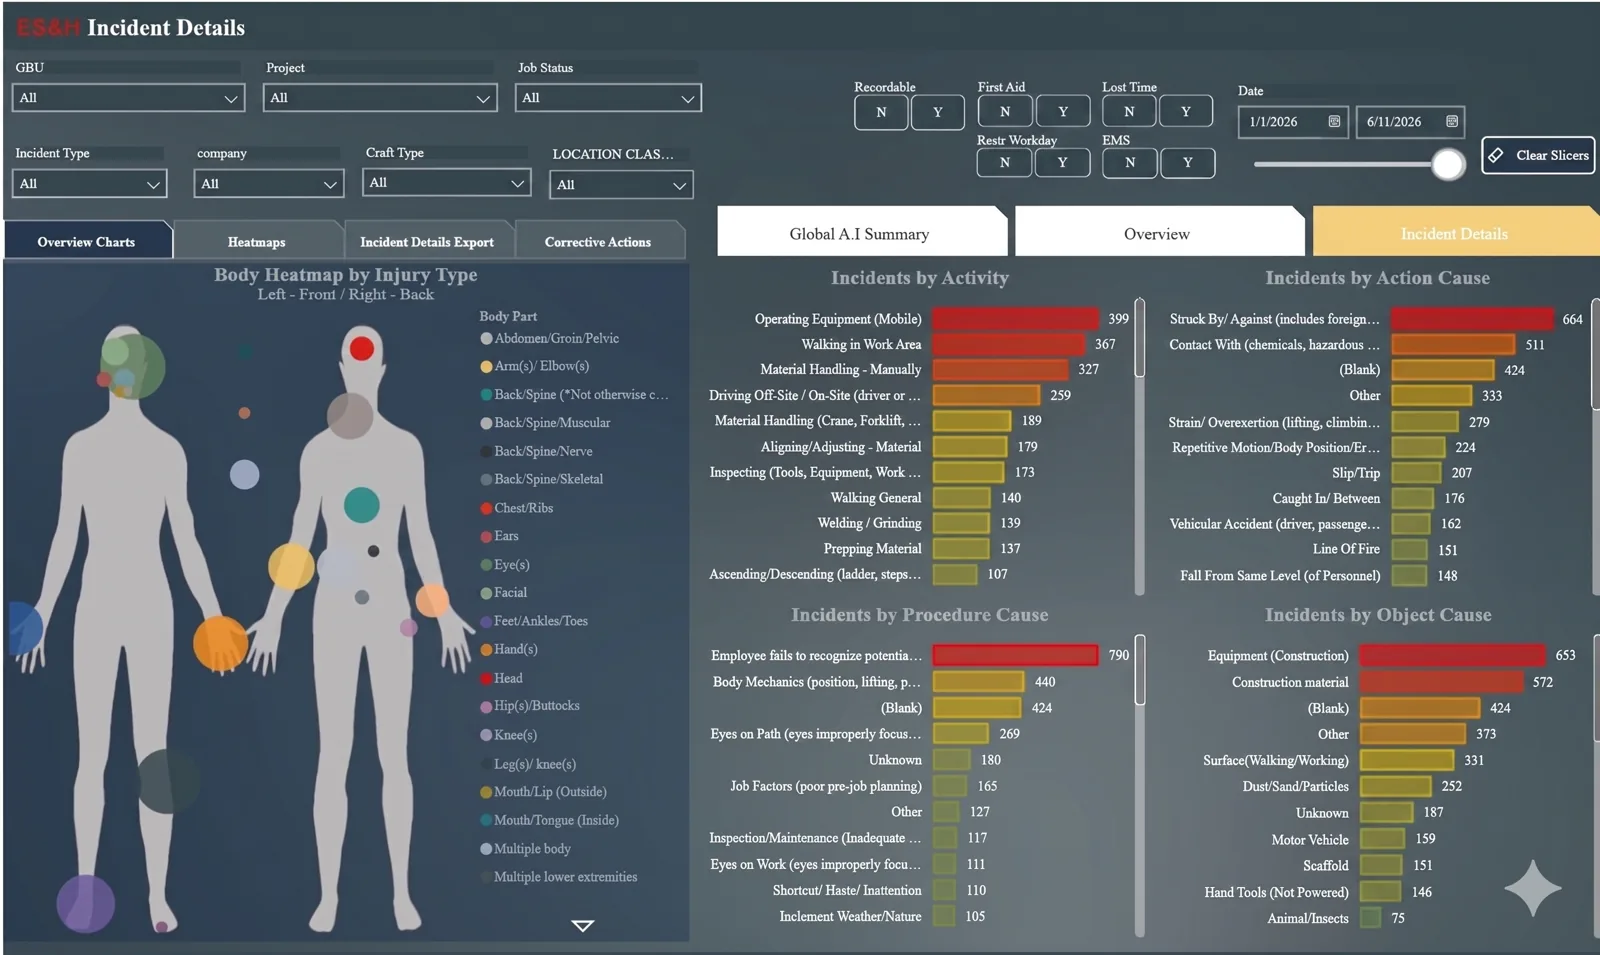Click the Clear Slicers button
Image resolution: width=1600 pixels, height=955 pixels.
1538,155
